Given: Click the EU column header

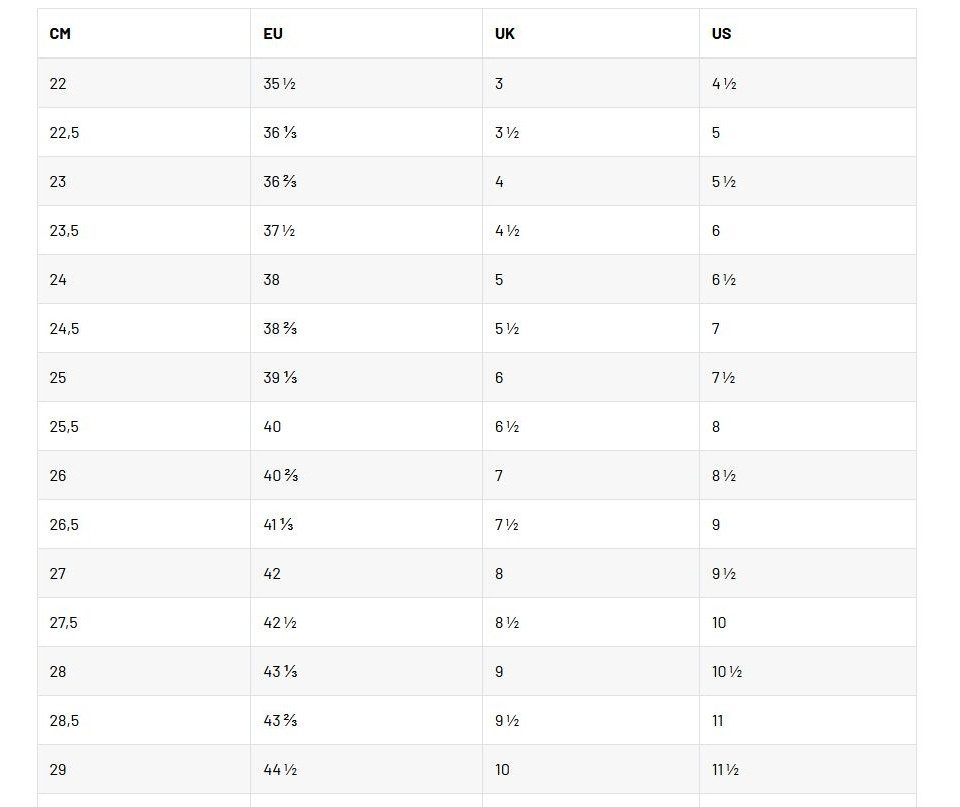Looking at the screenshot, I should pos(273,33).
